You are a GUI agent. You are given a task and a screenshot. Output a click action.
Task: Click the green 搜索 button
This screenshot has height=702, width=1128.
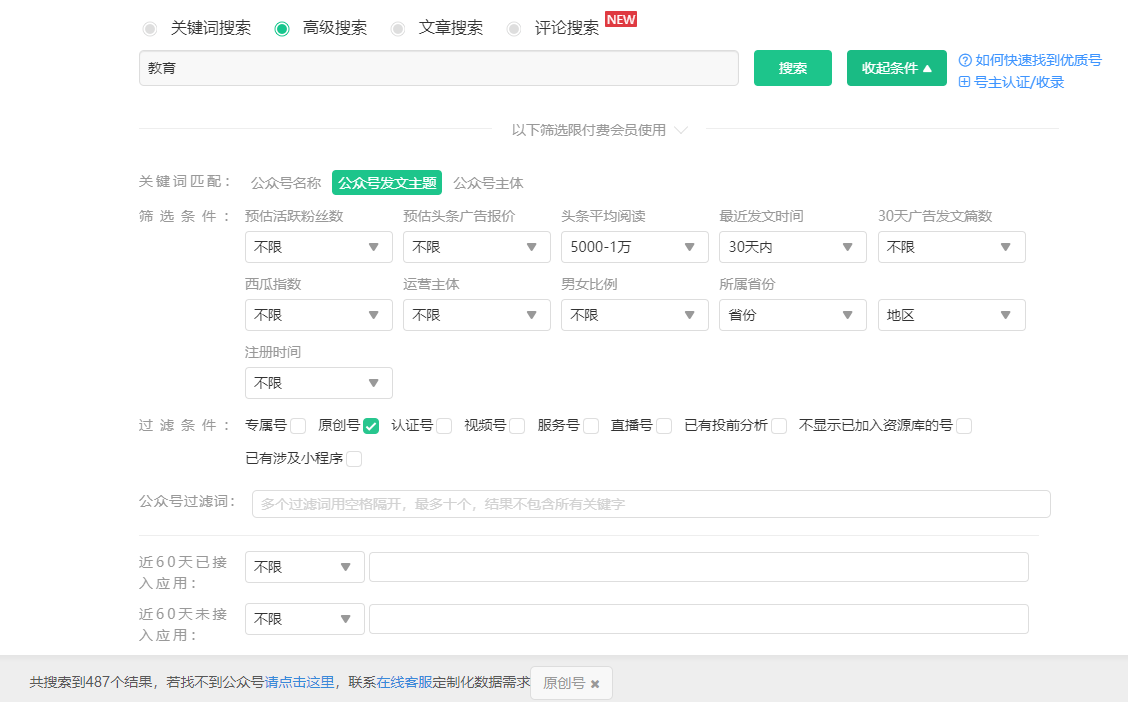pos(792,68)
